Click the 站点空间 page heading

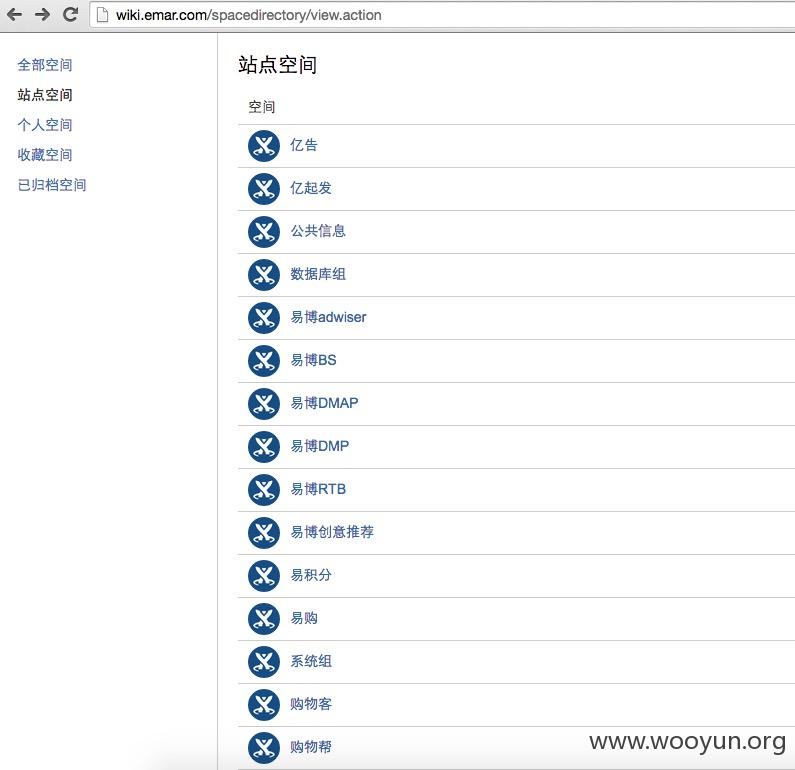click(x=278, y=65)
